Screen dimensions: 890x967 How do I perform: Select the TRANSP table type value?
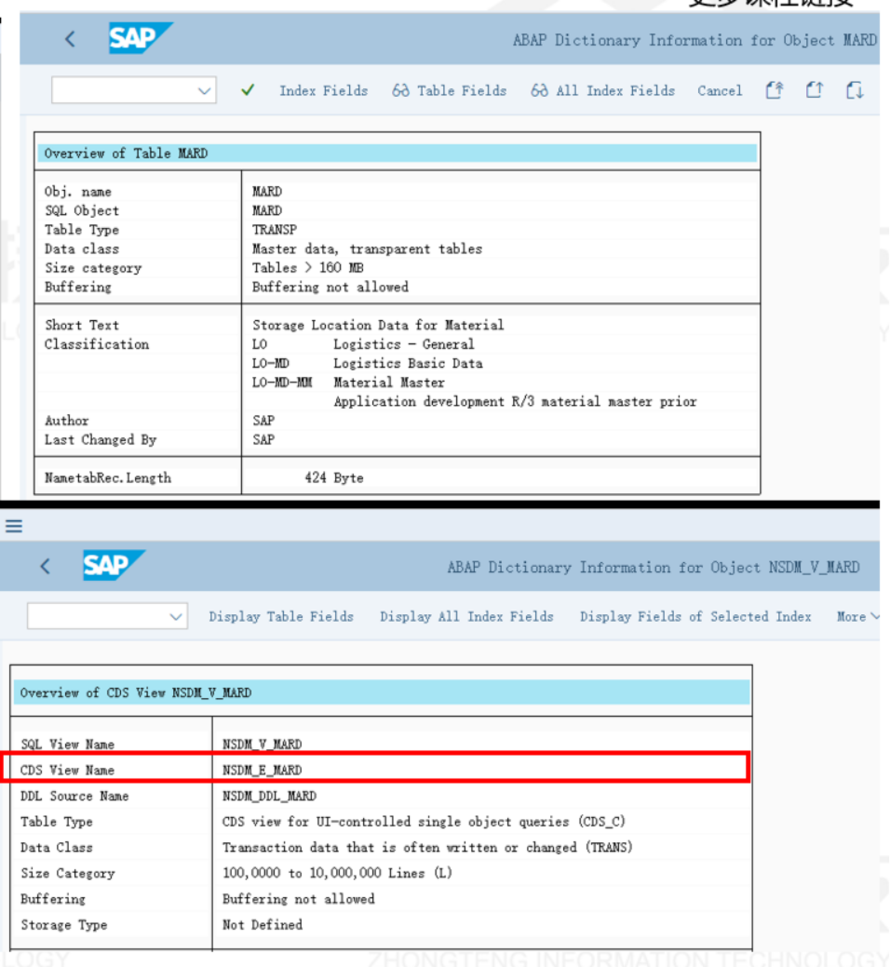[274, 229]
